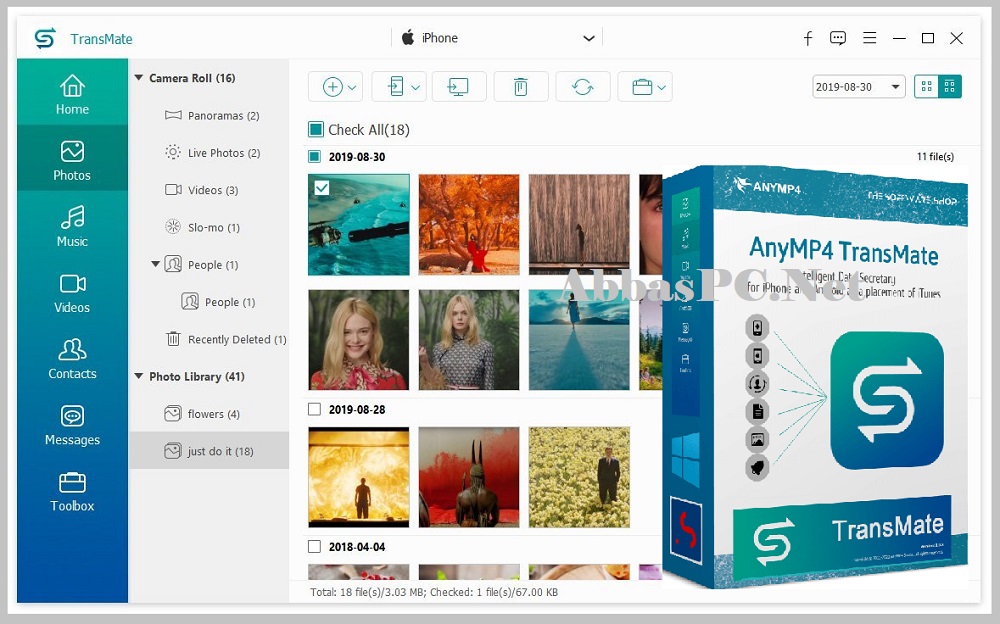The image size is (1000, 624).
Task: Select just do it (18) album
Action: coord(209,451)
